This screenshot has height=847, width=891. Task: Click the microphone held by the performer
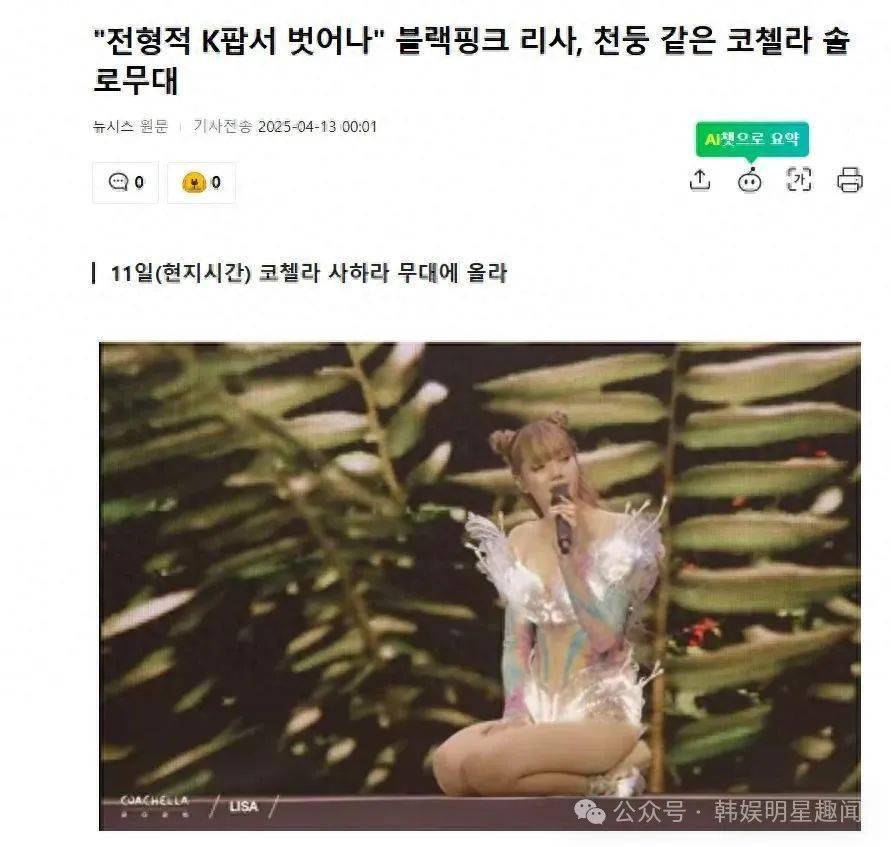561,518
